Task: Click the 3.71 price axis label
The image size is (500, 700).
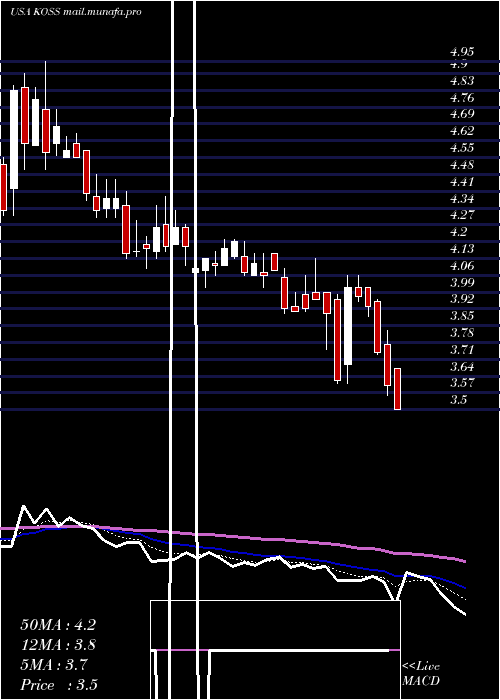Action: pyautogui.click(x=462, y=349)
